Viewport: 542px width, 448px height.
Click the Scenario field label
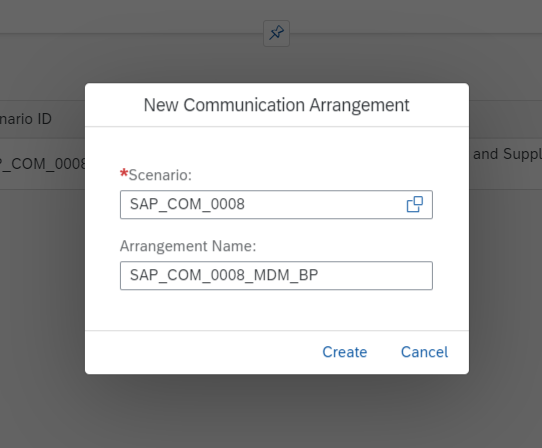click(x=160, y=175)
